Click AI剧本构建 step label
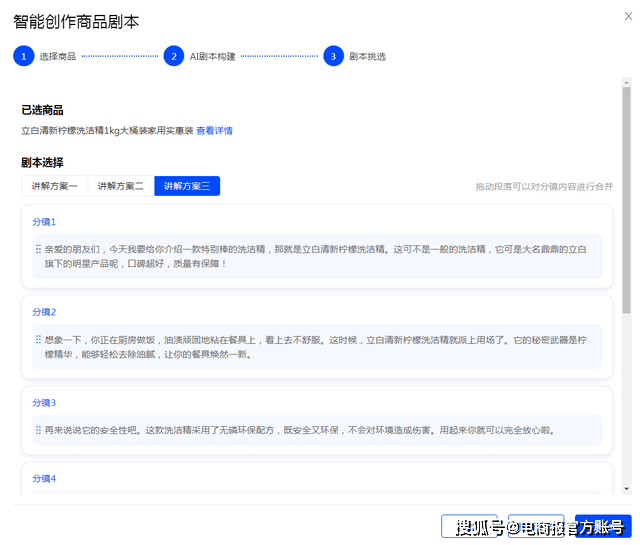 click(x=212, y=56)
